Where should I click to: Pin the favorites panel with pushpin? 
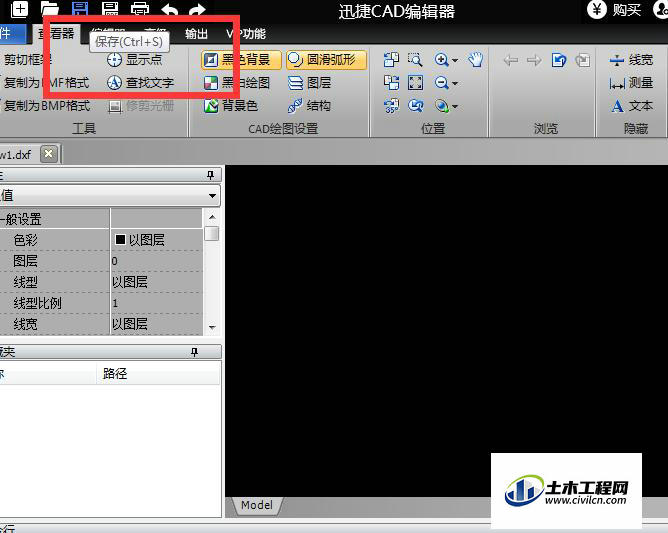coord(194,352)
